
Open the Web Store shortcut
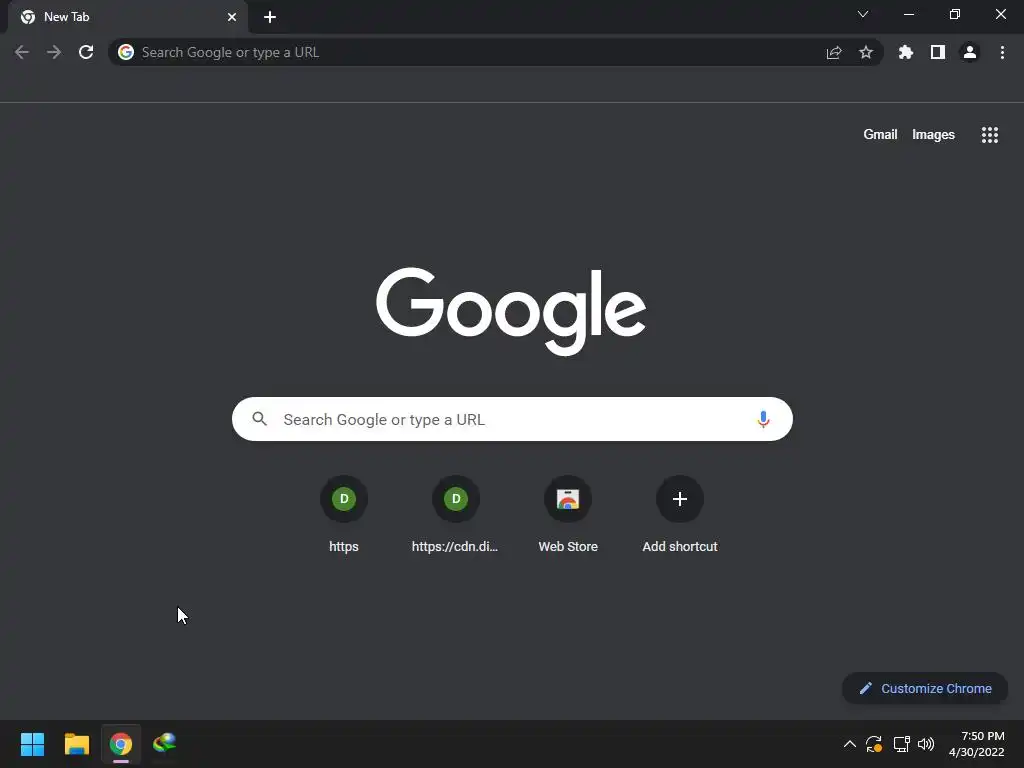pyautogui.click(x=568, y=514)
